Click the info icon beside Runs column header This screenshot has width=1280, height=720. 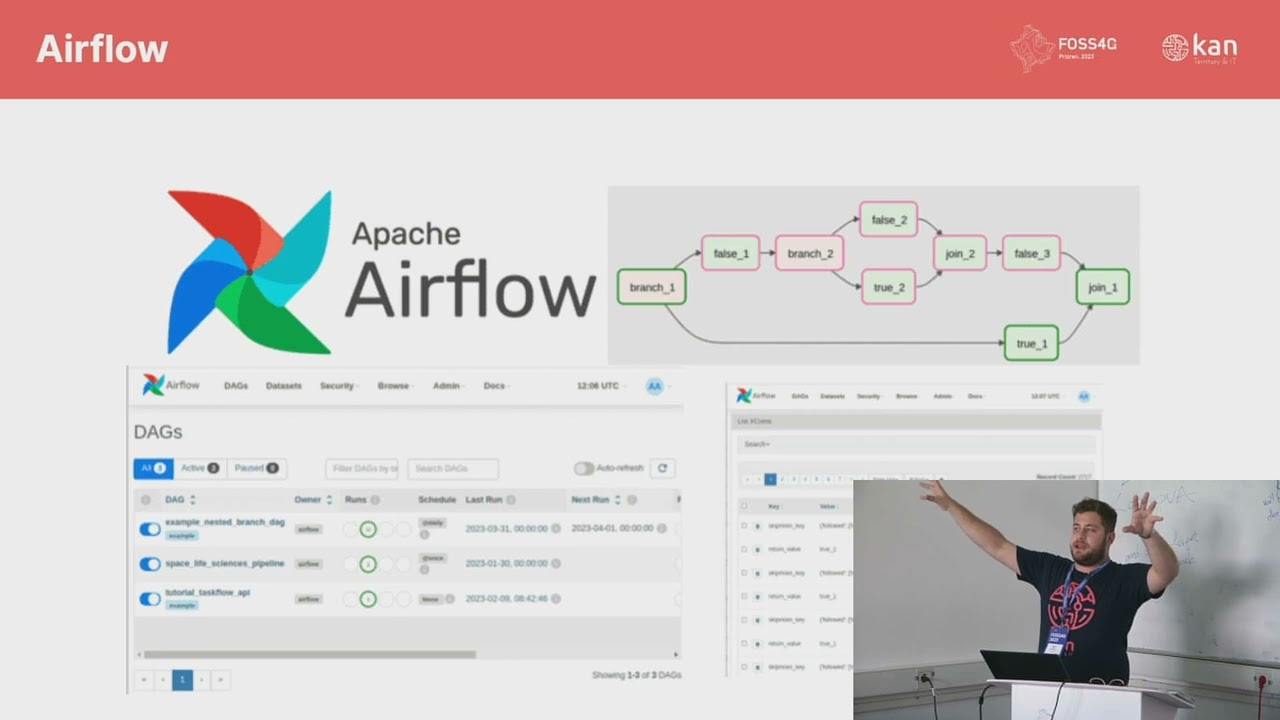point(375,500)
